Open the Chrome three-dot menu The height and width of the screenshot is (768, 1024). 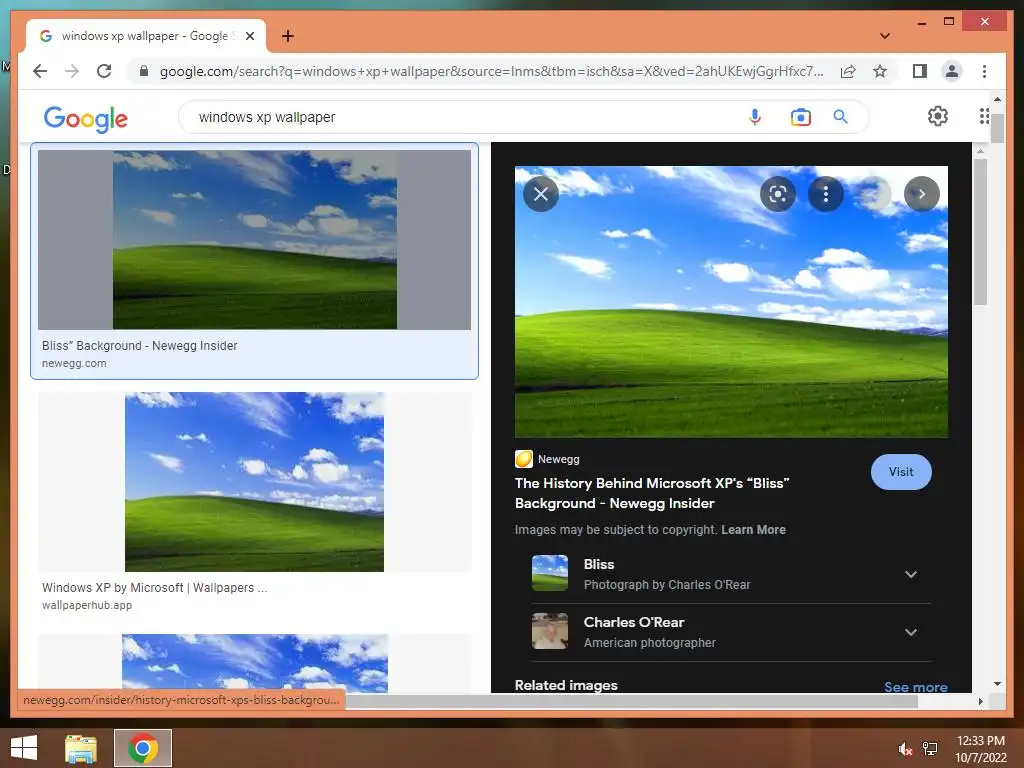click(984, 71)
